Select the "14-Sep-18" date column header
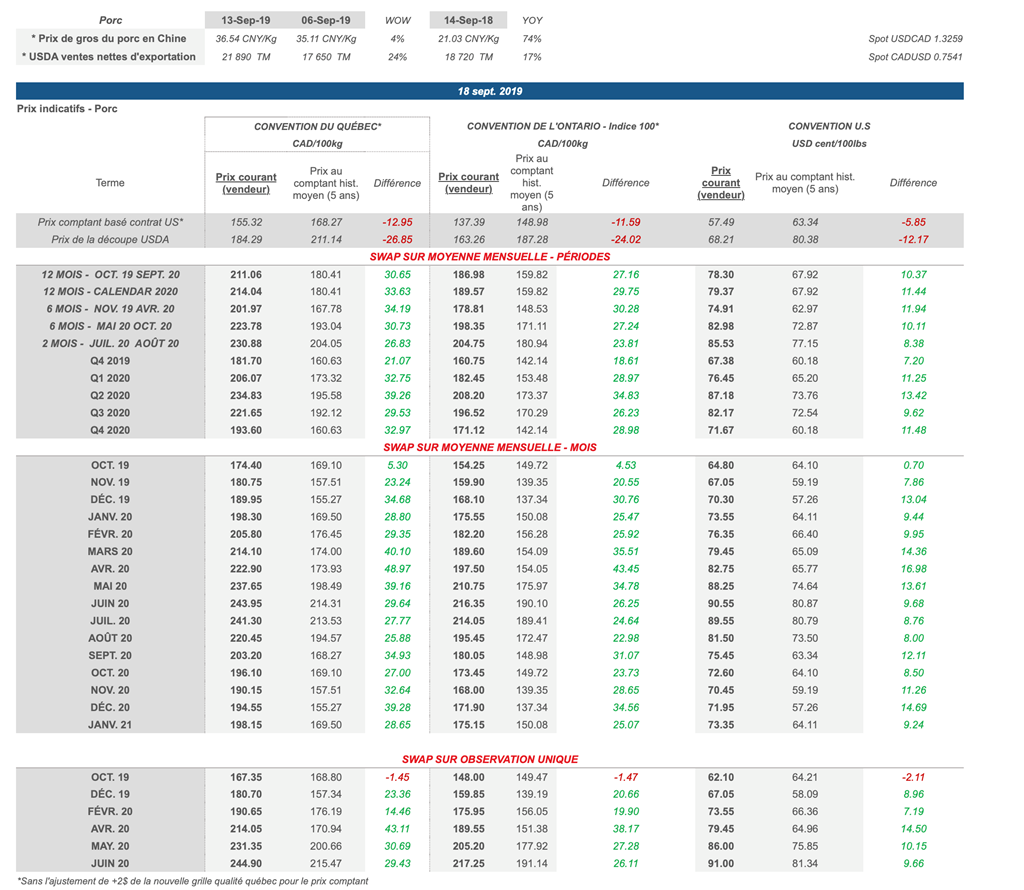Screen dimensions: 1024x890 click(470, 20)
